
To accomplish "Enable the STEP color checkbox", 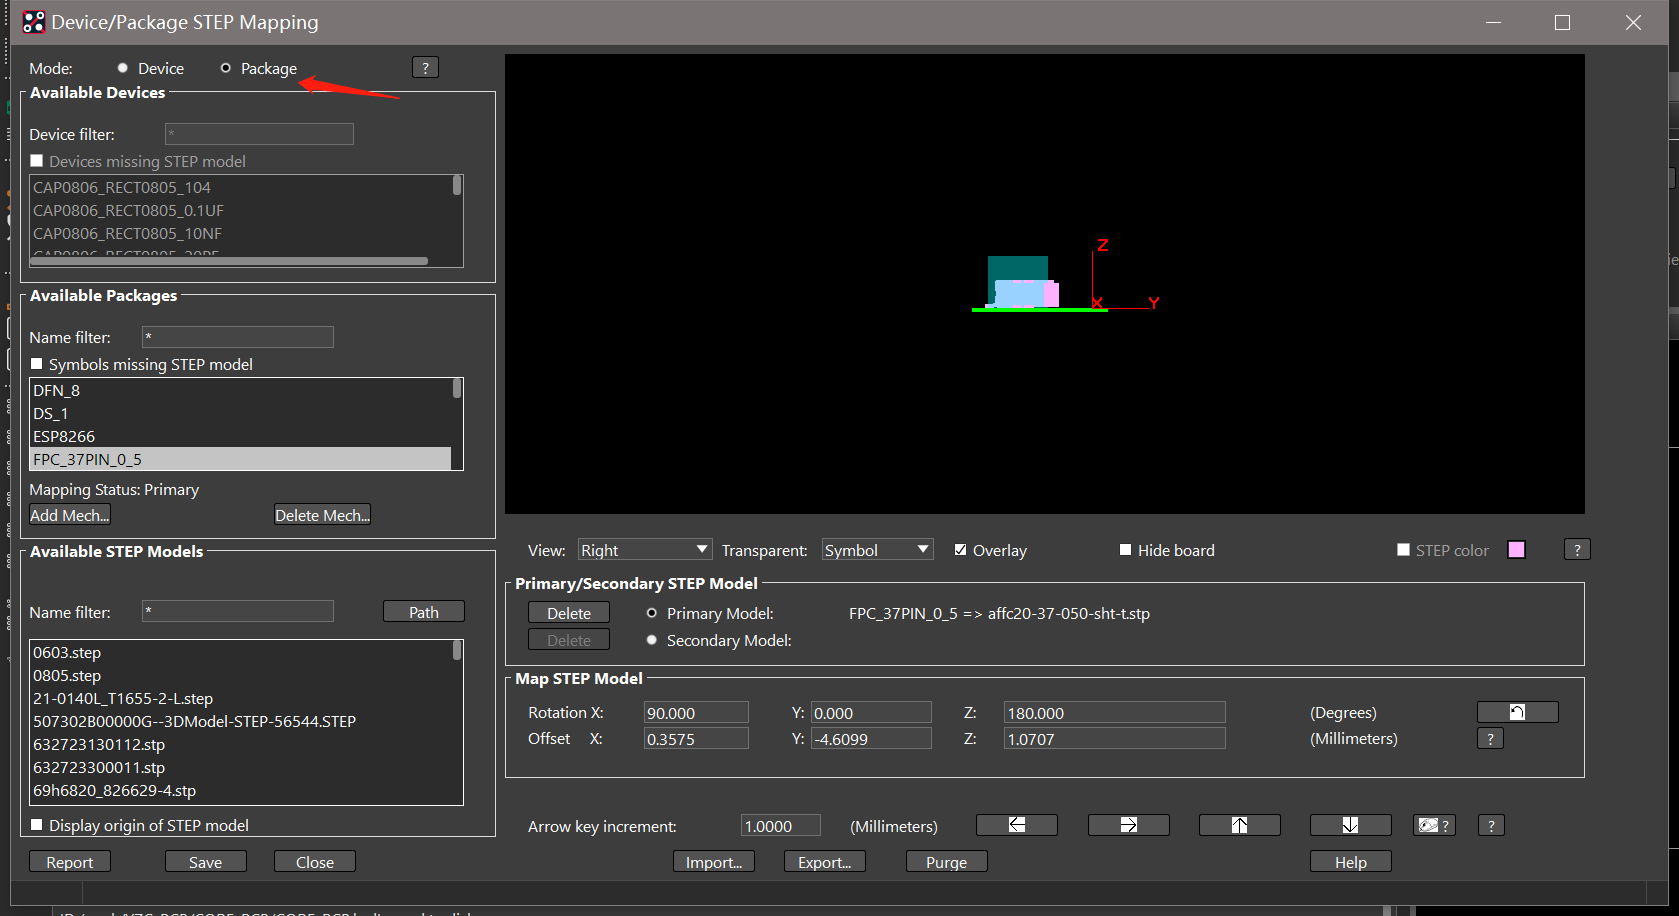I will point(1403,550).
